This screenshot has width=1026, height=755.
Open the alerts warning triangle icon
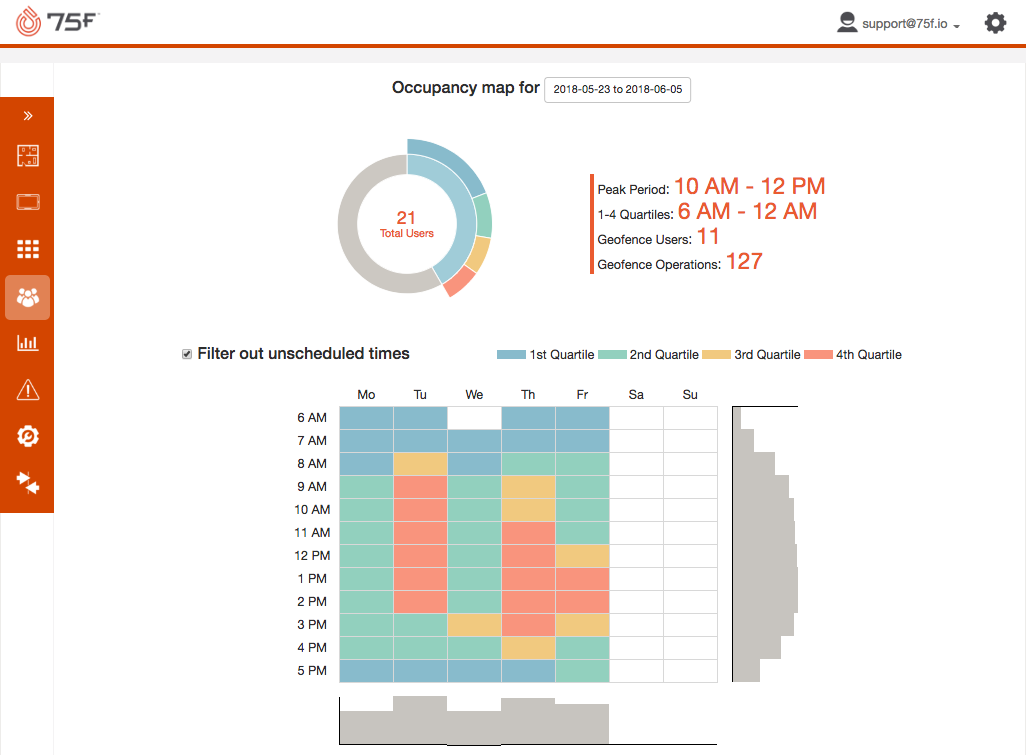click(27, 389)
